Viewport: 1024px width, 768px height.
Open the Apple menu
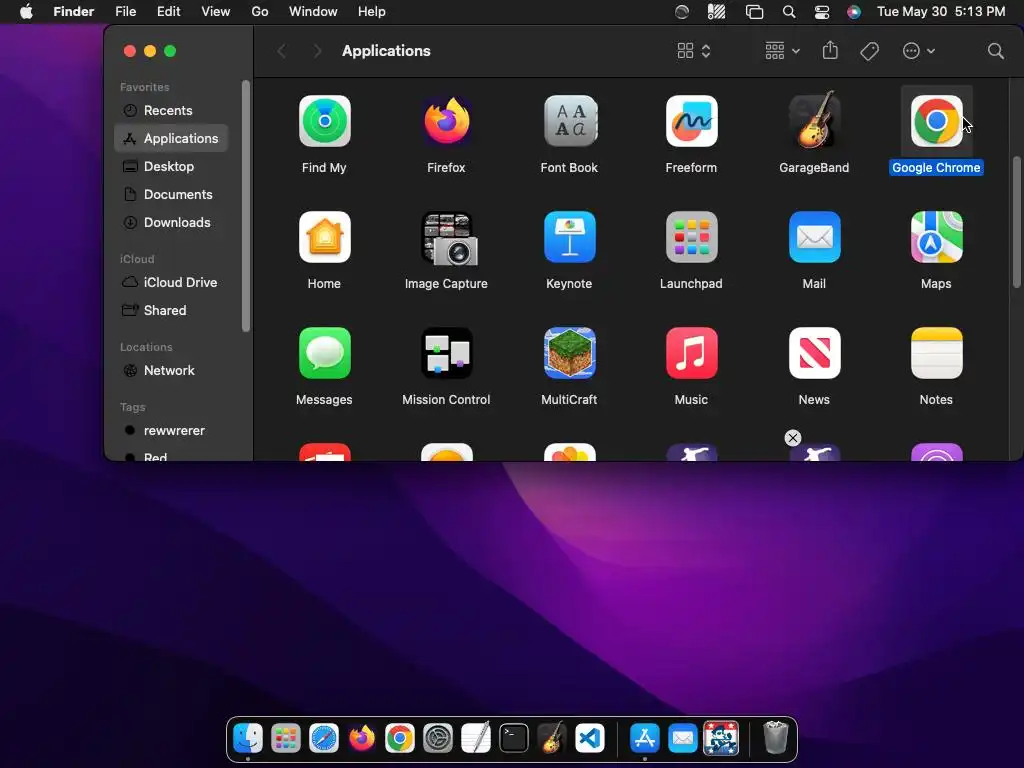point(26,12)
